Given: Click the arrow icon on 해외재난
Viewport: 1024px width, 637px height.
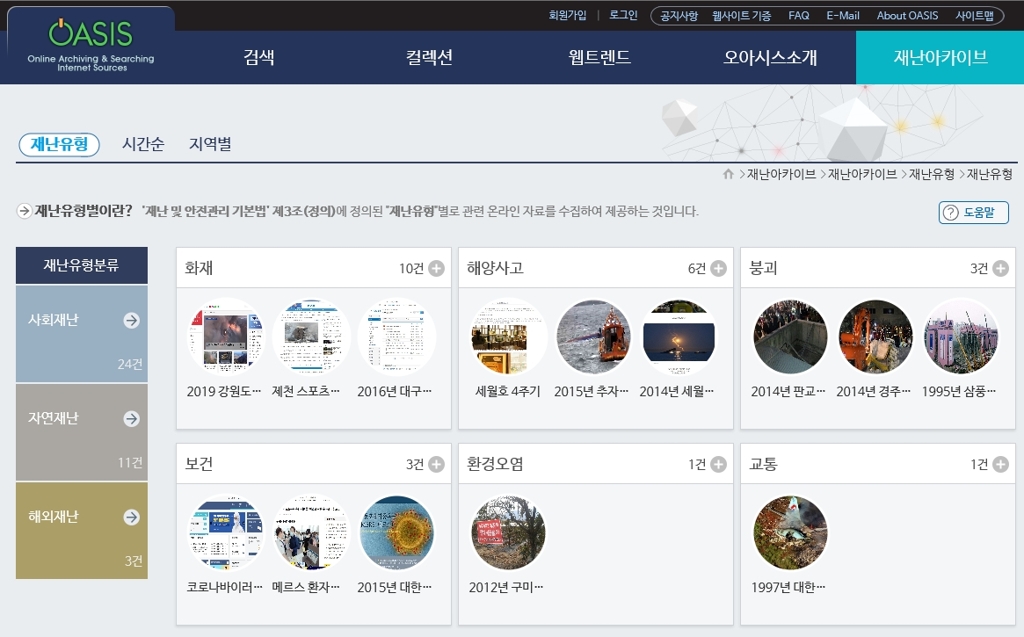Looking at the screenshot, I should (131, 517).
